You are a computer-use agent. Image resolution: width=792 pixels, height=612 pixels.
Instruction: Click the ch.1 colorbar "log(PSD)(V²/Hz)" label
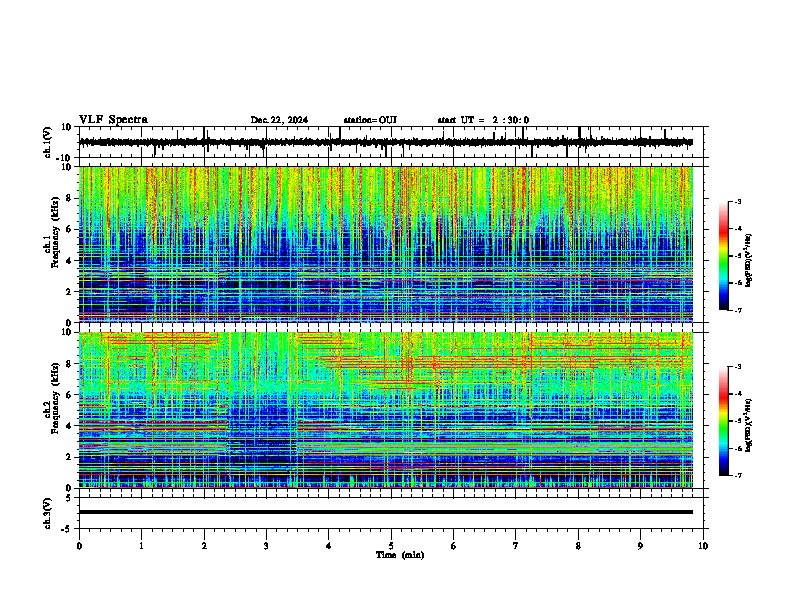[x=749, y=260]
